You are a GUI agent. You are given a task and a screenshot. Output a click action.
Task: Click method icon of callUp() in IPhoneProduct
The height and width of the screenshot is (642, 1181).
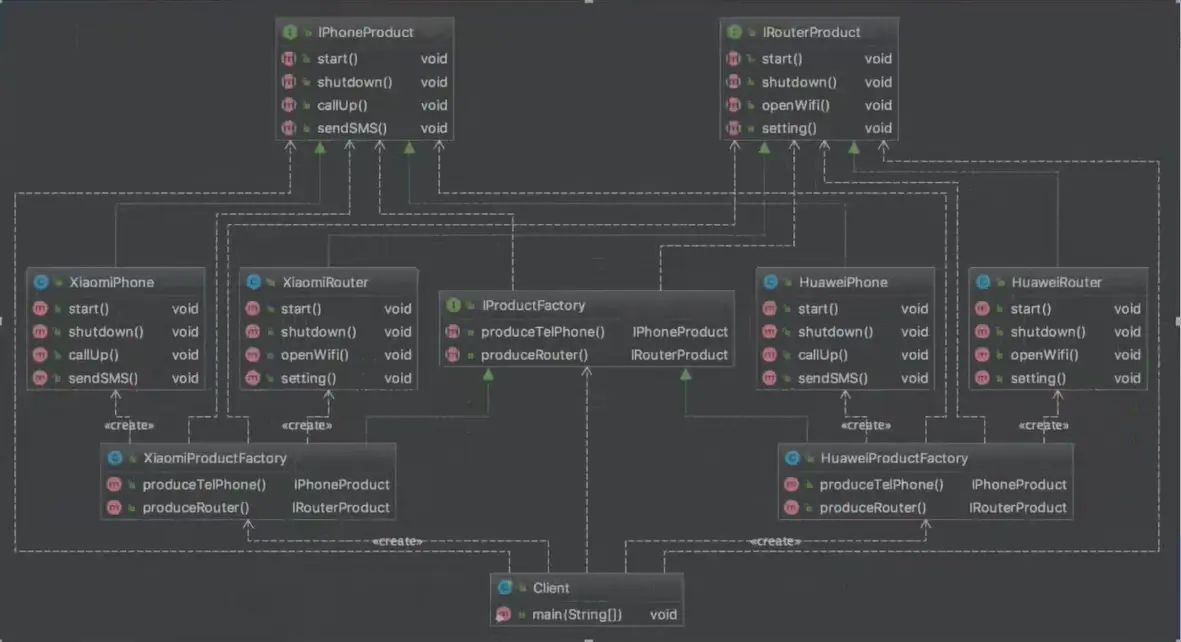[288, 105]
